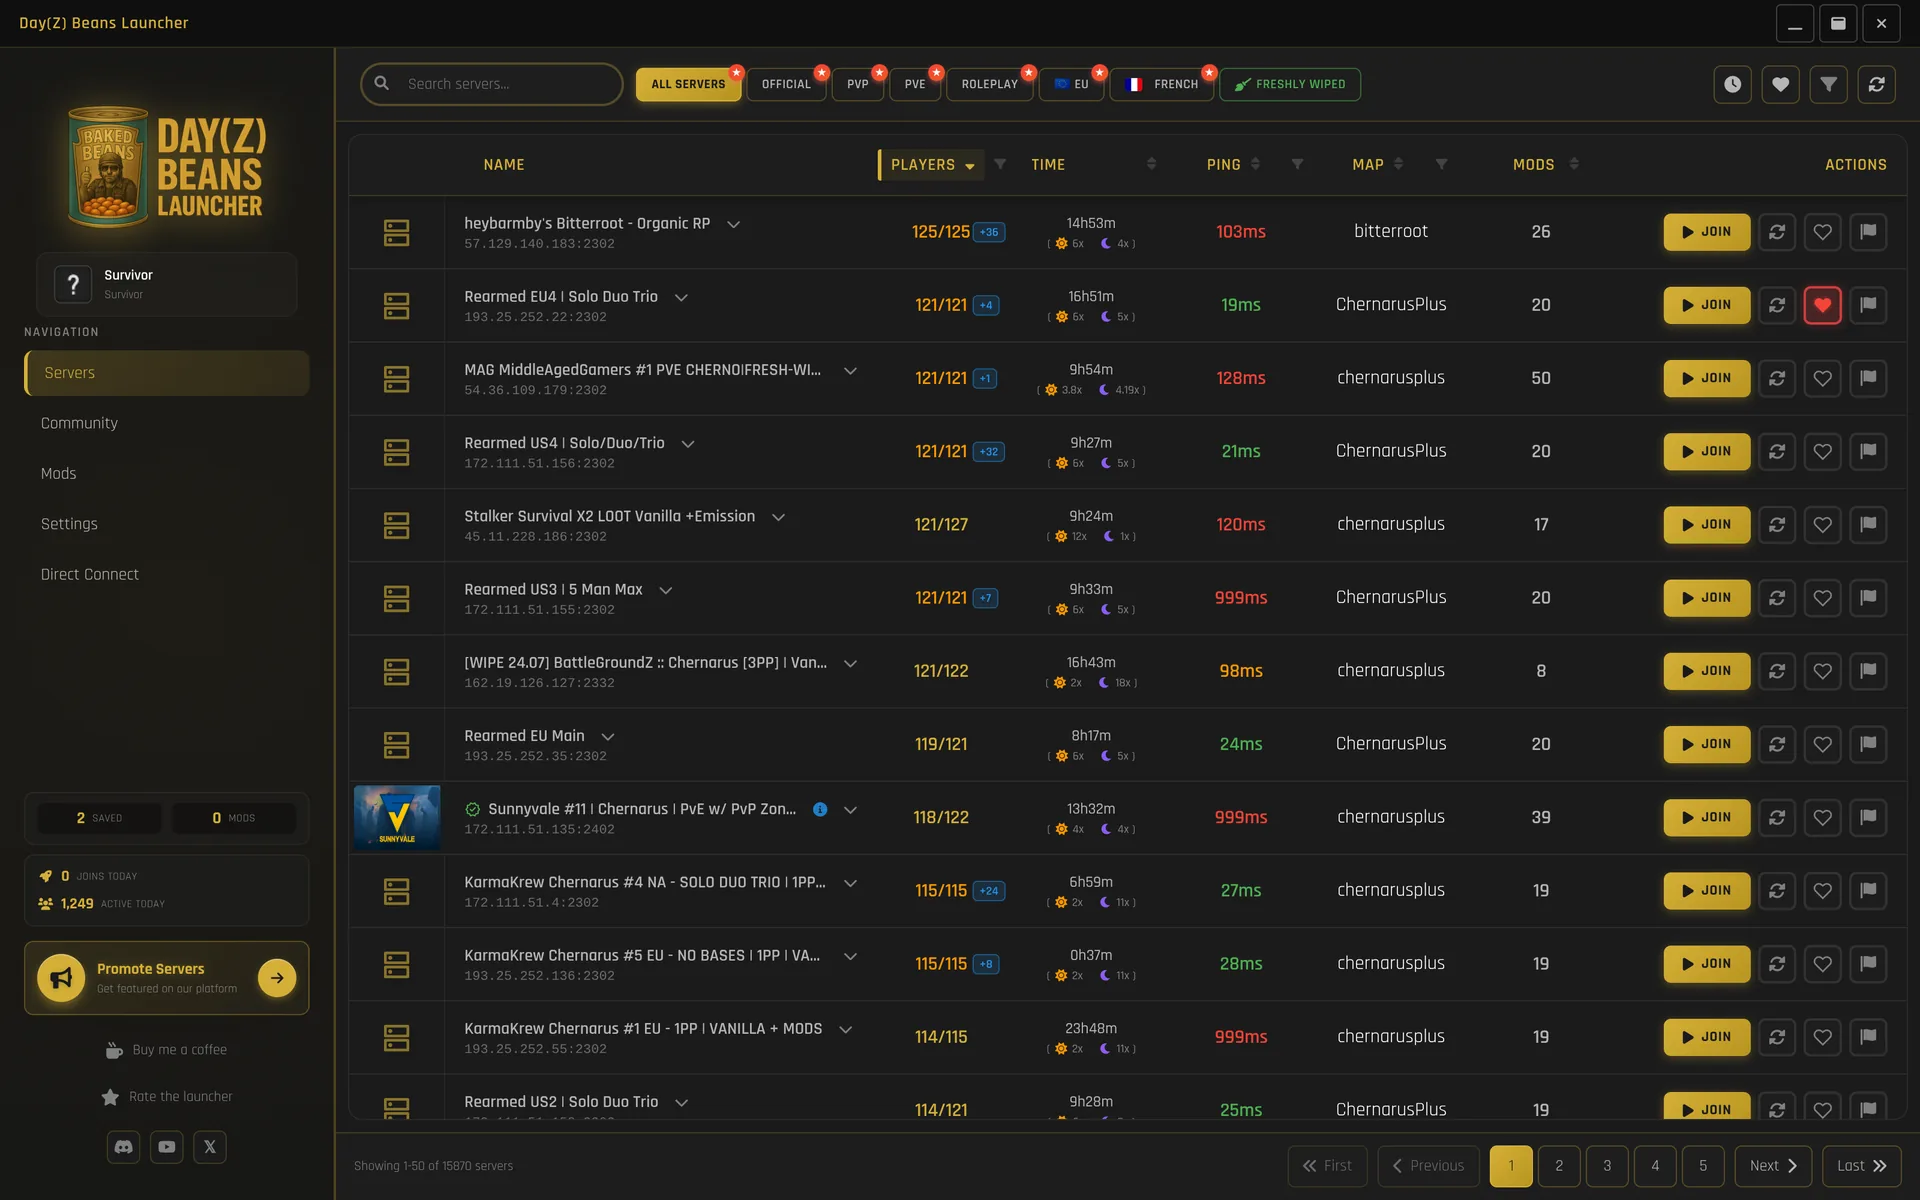Open the filter funnel in top toolbar
The width and height of the screenshot is (1920, 1200).
1828,84
